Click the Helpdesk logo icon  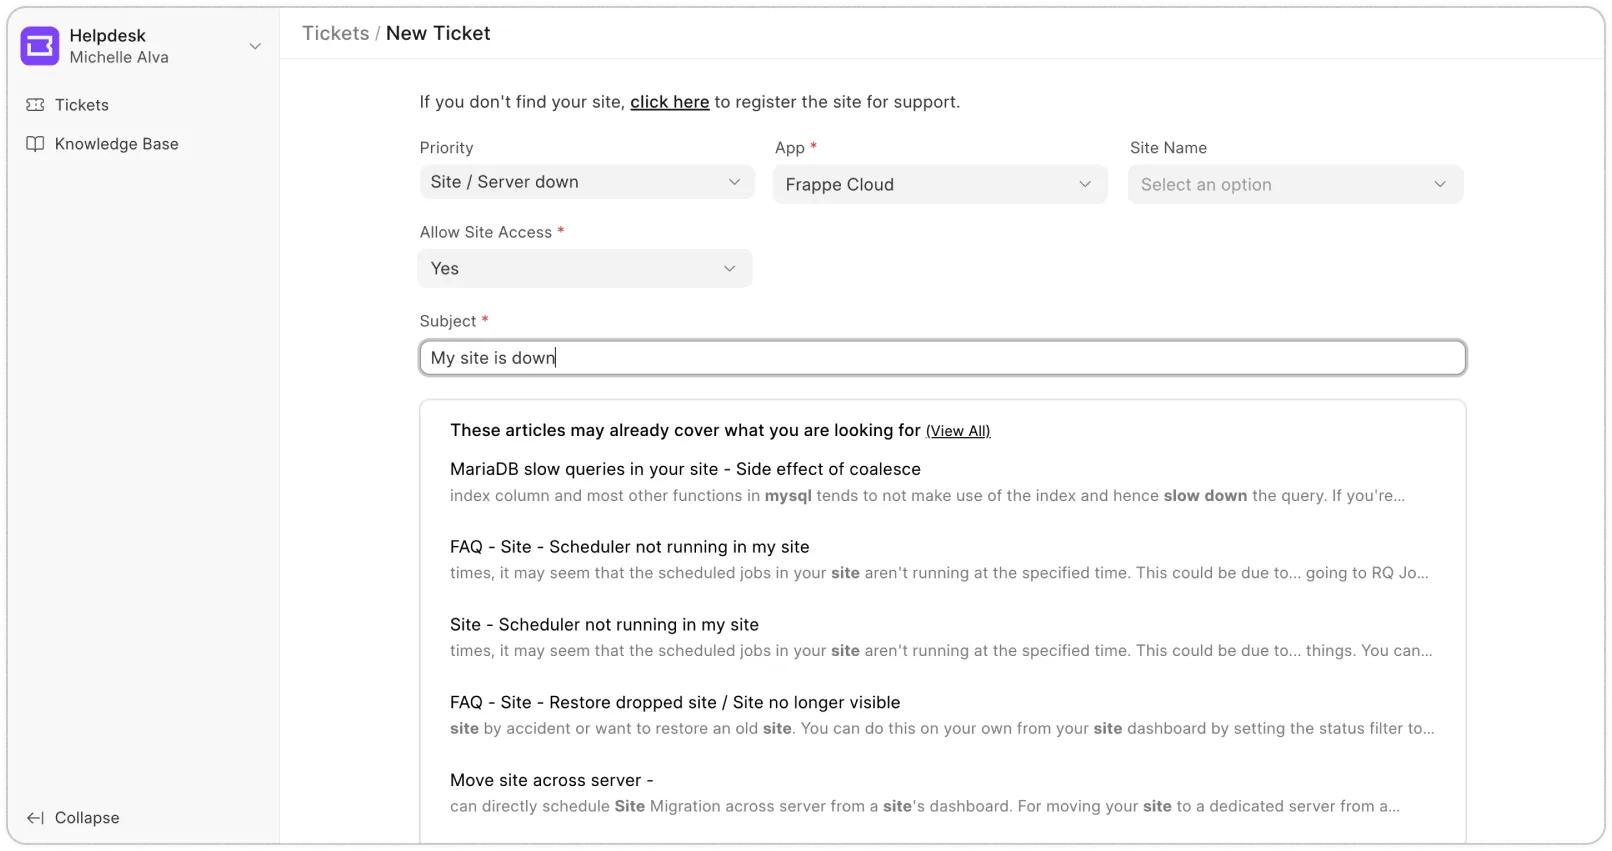coord(40,46)
